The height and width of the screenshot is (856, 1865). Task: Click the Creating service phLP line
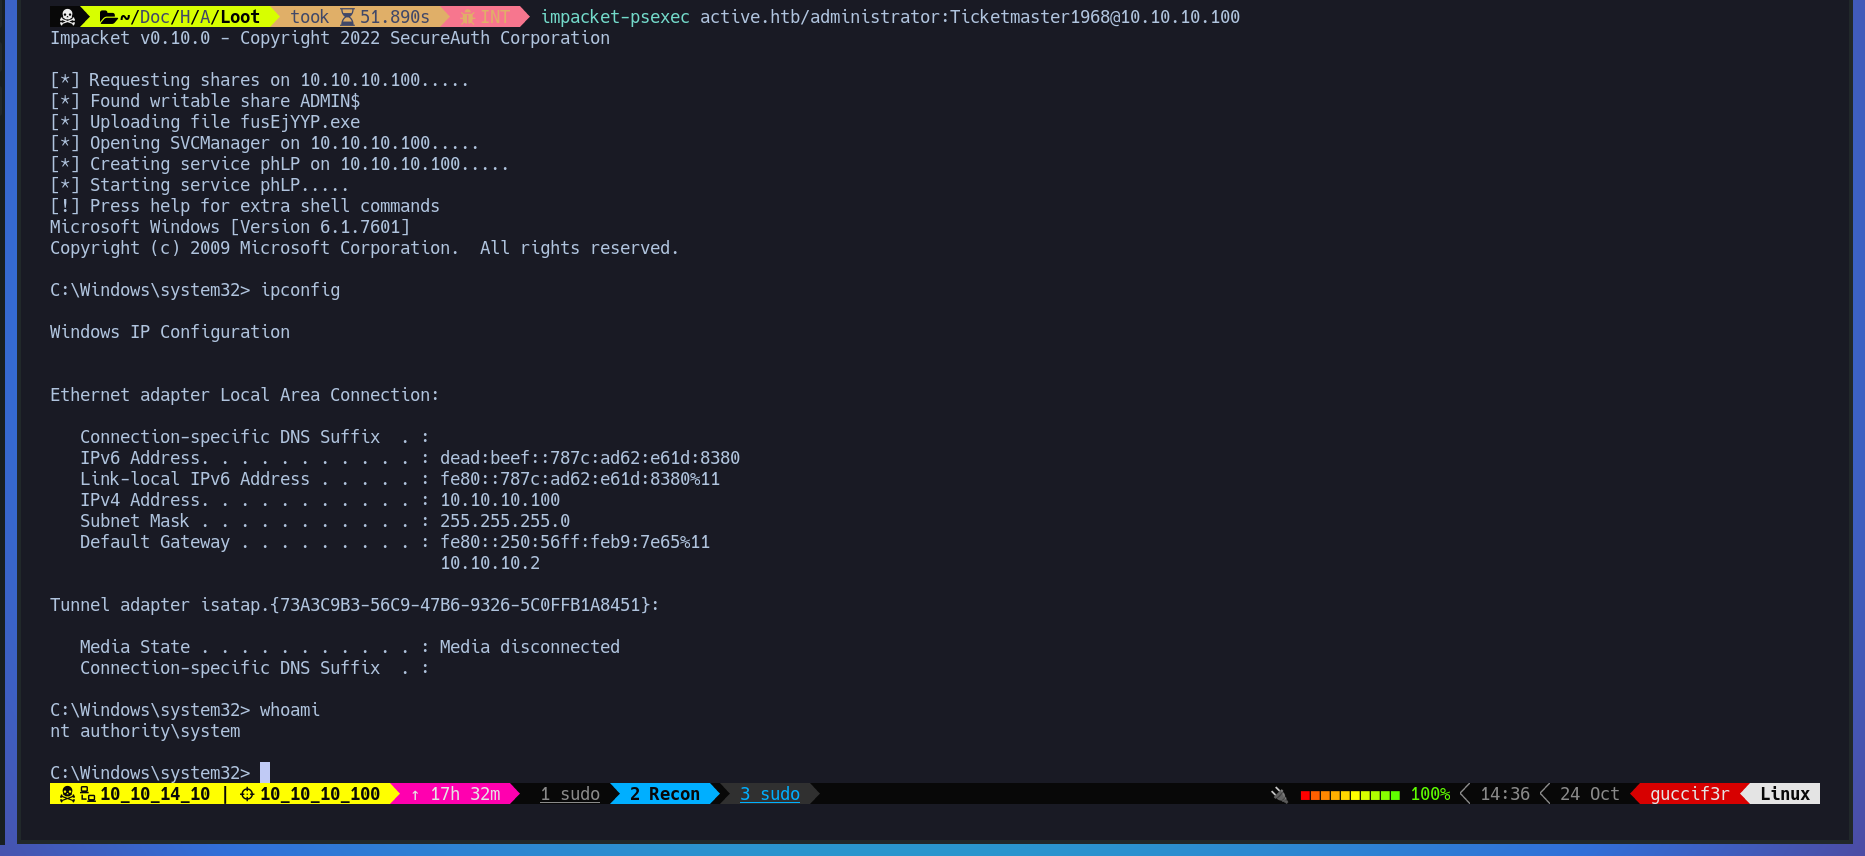point(279,164)
